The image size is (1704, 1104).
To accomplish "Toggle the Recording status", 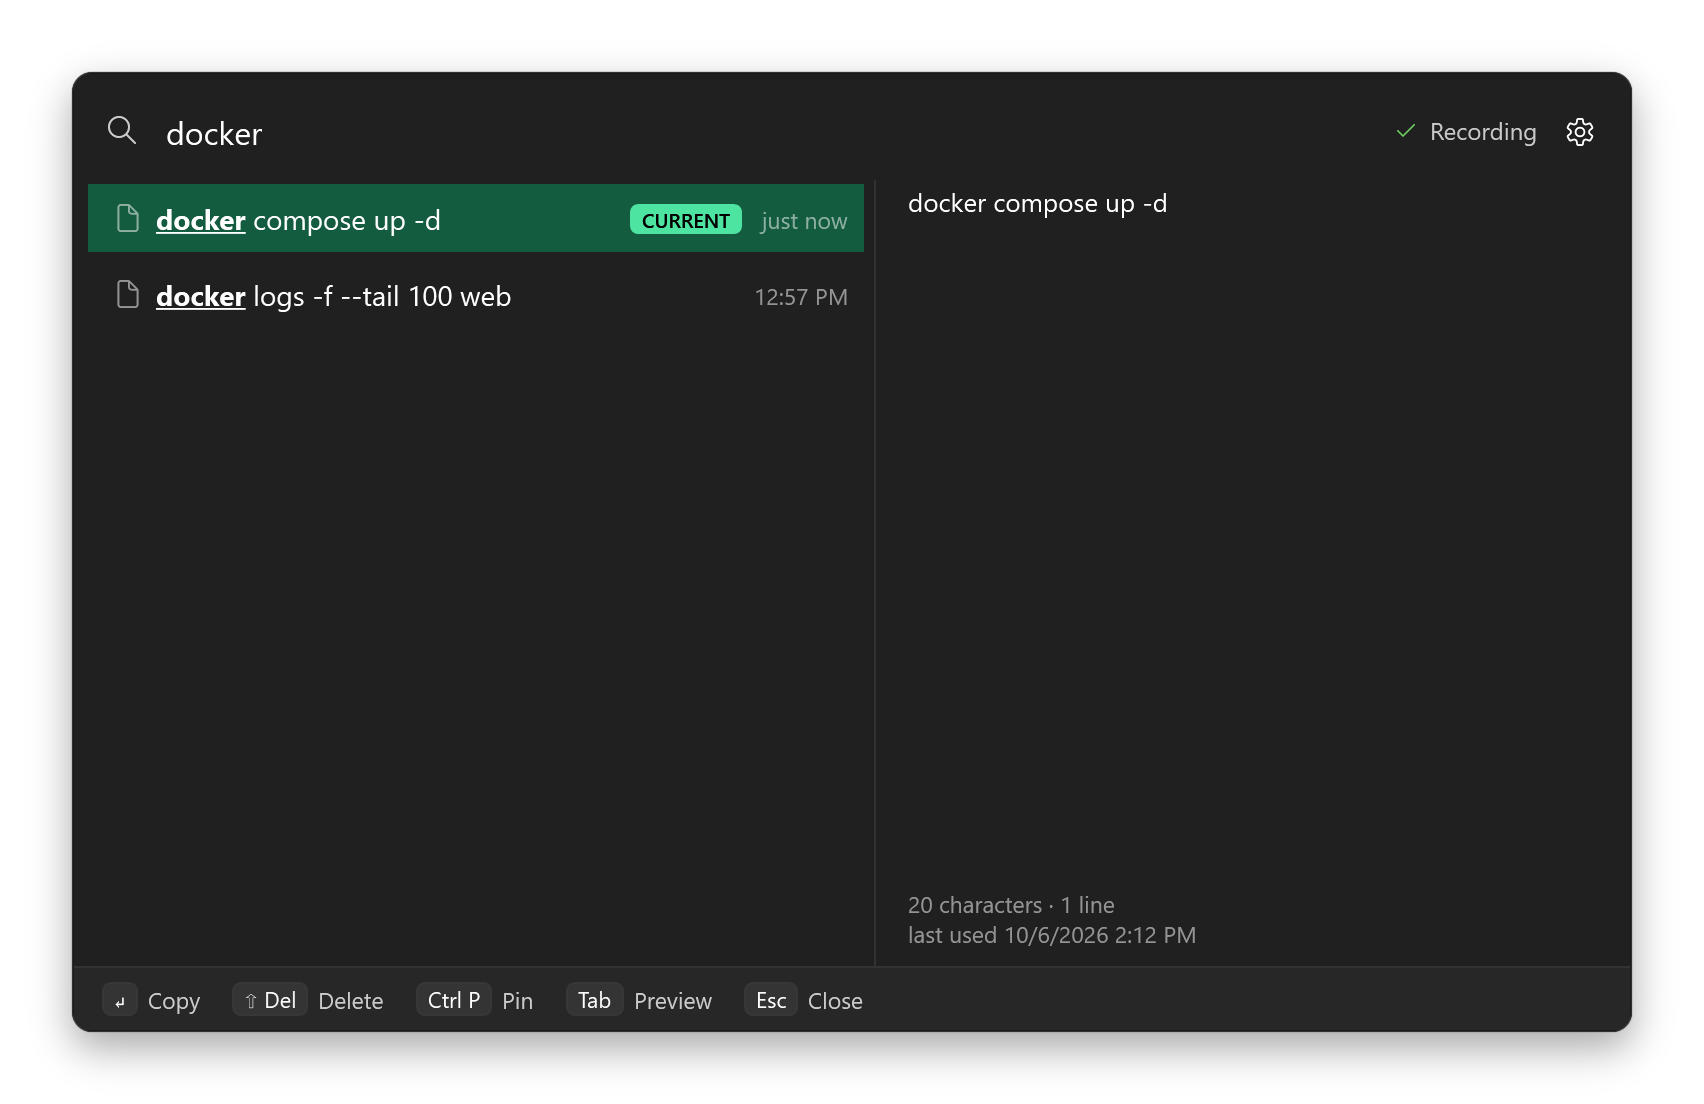I will pyautogui.click(x=1466, y=132).
